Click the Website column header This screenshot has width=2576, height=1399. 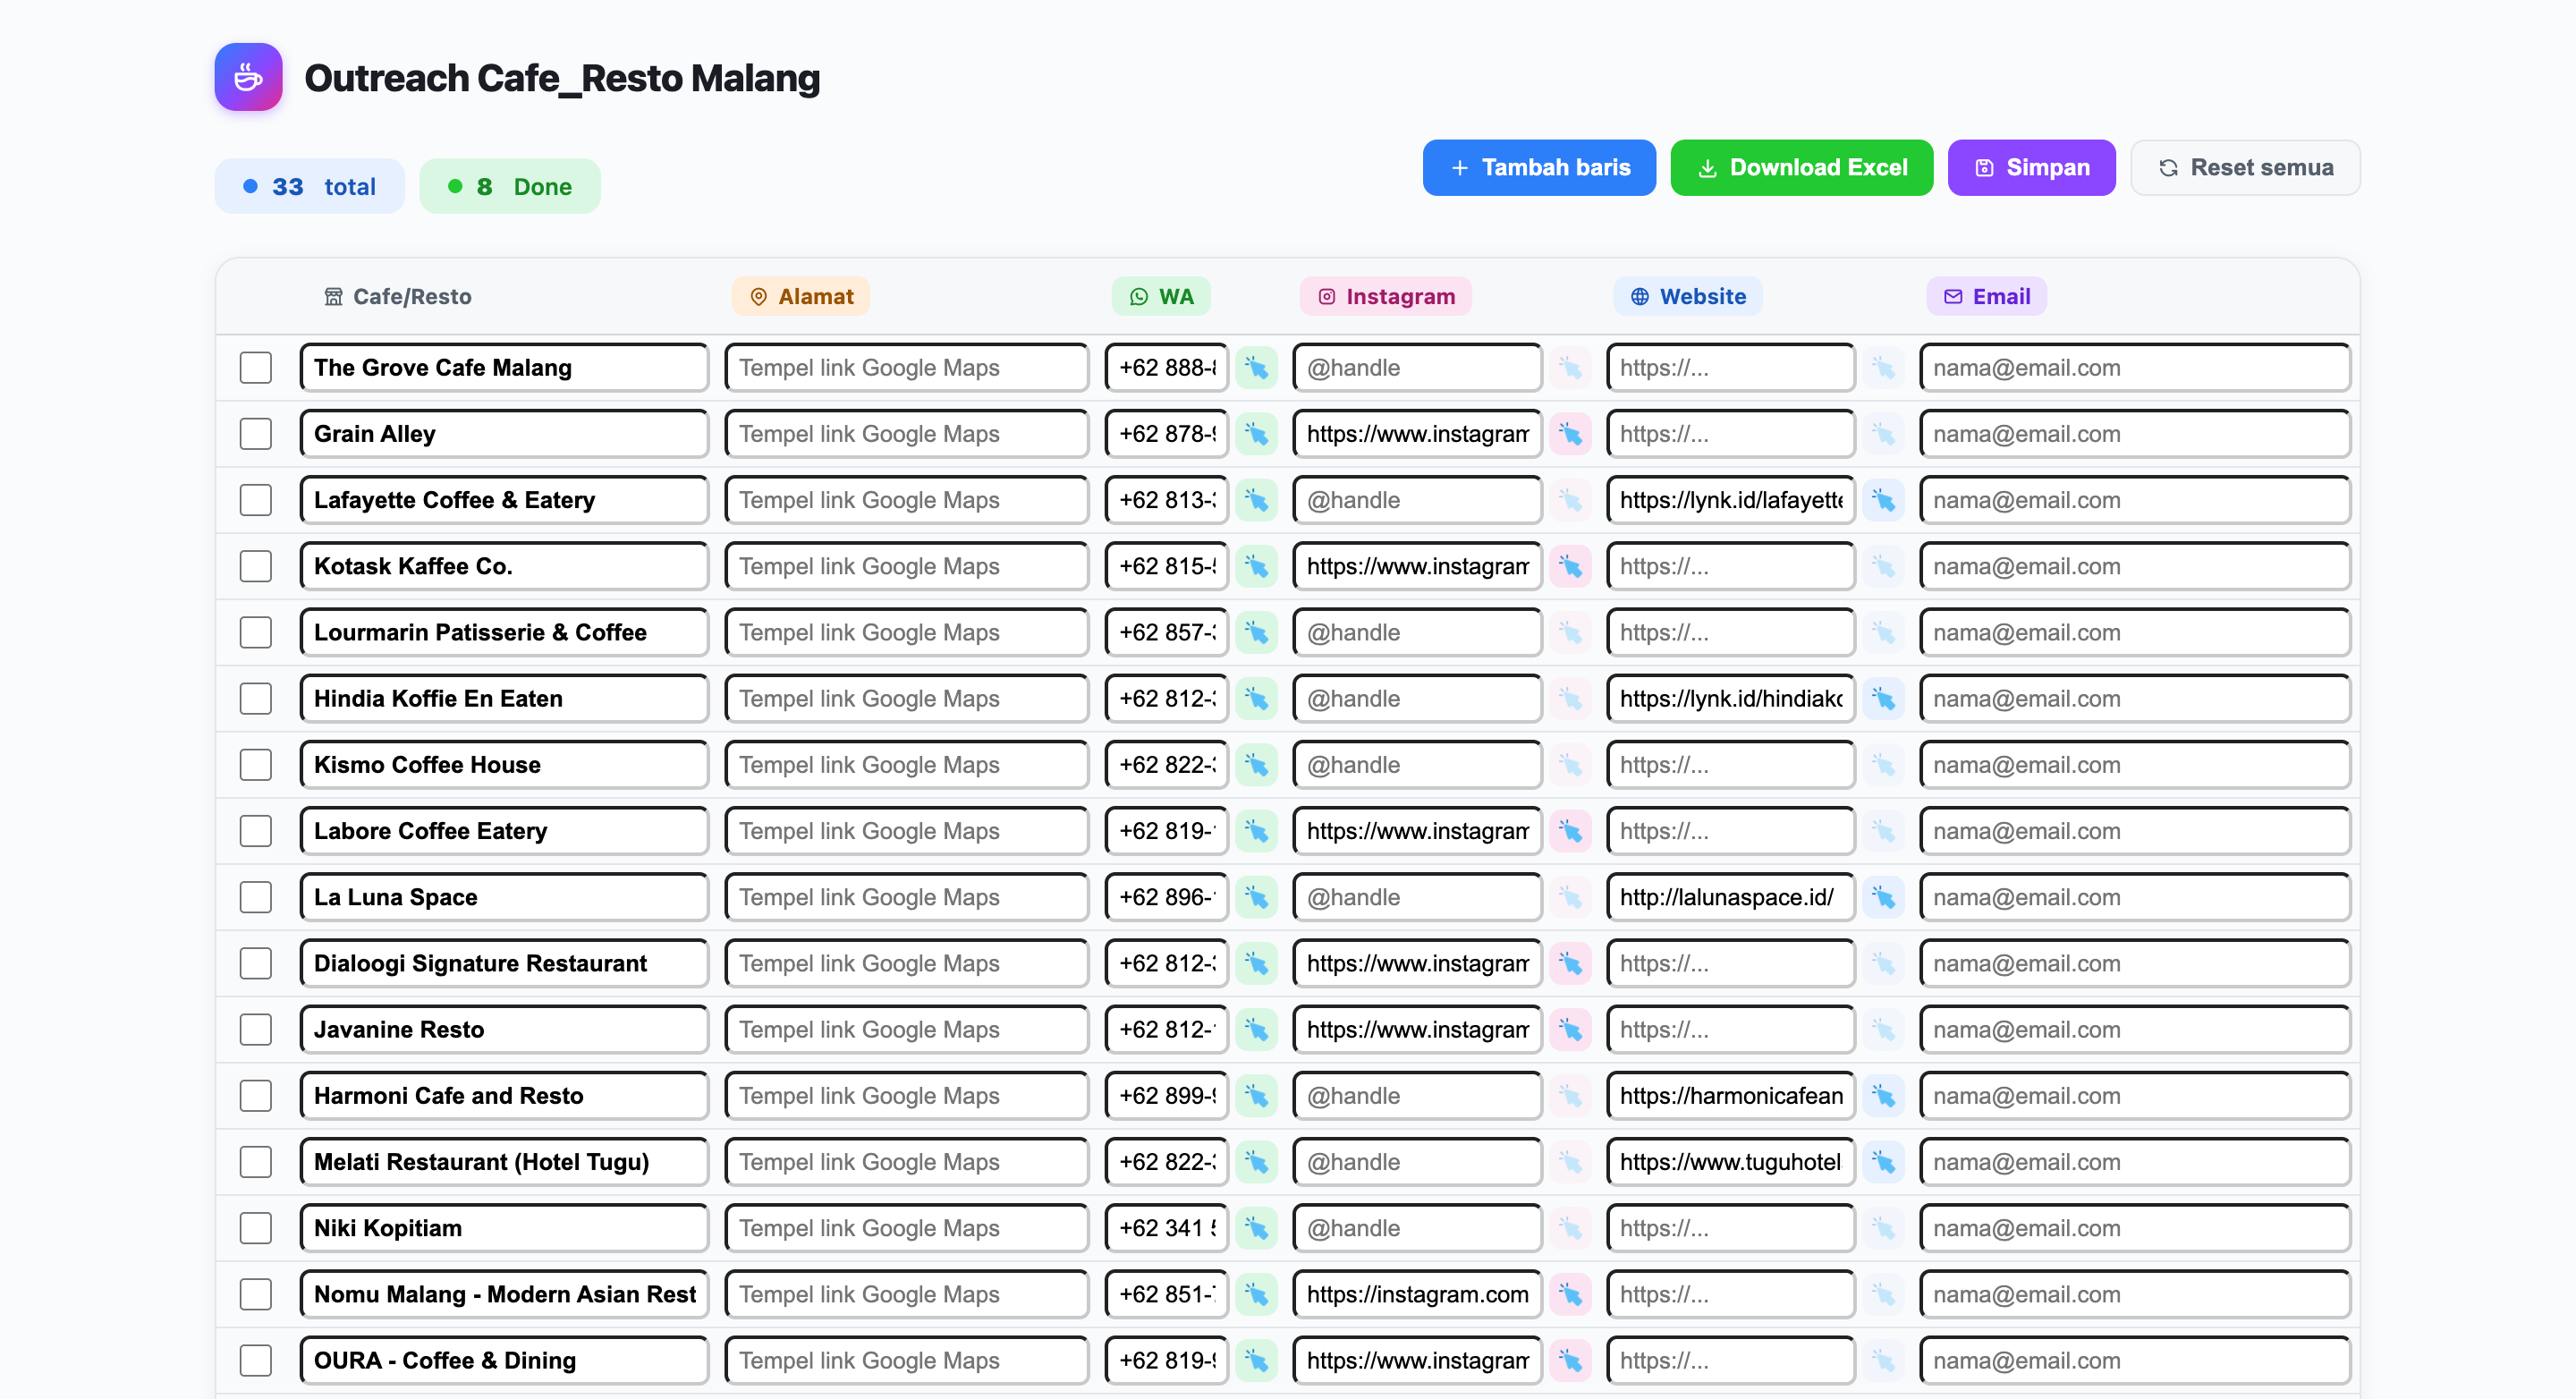coord(1688,296)
